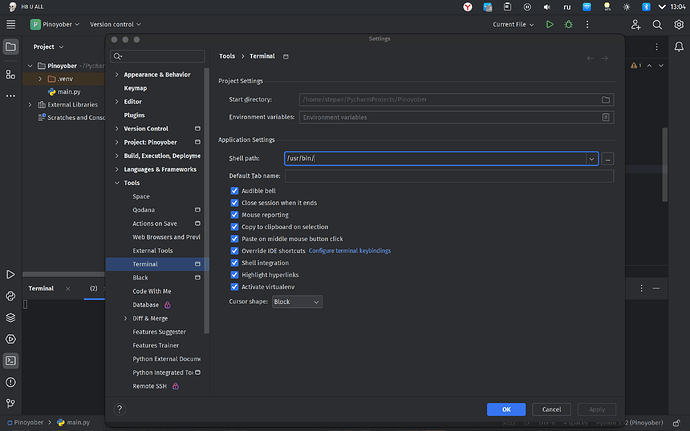The height and width of the screenshot is (431, 690).
Task: Open the main hamburger menu
Action: (11, 24)
